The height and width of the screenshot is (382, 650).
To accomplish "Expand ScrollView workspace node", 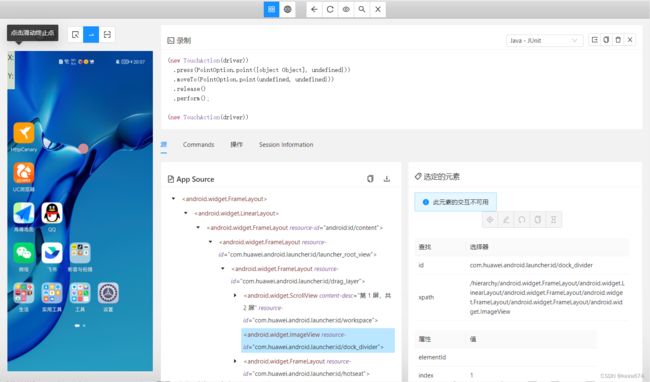I will [x=235, y=295].
